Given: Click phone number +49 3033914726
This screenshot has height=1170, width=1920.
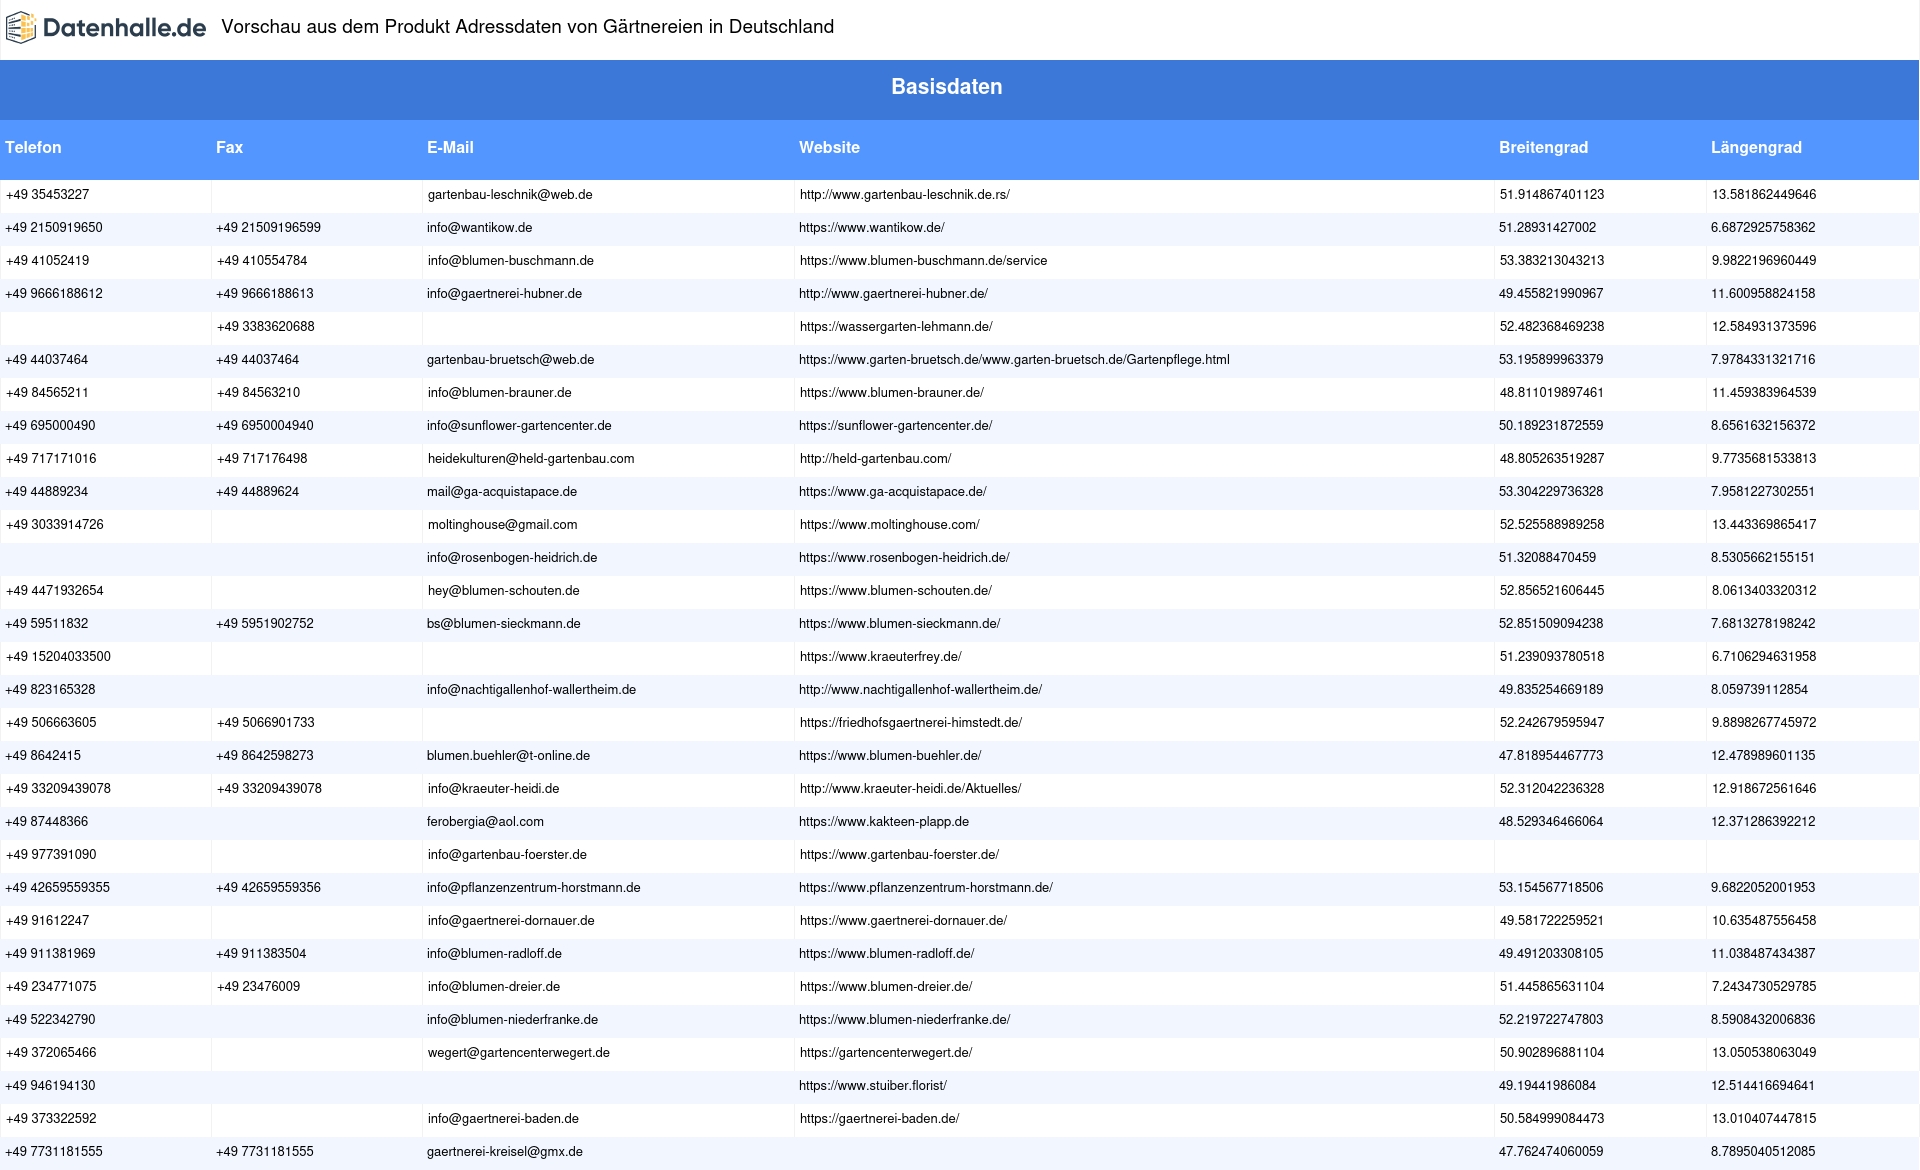Looking at the screenshot, I should pyautogui.click(x=55, y=525).
